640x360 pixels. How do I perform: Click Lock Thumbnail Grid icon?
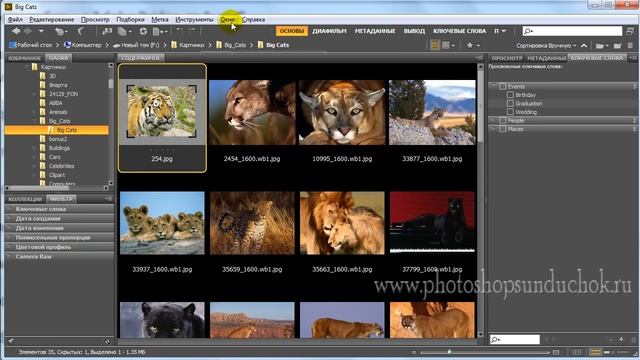(x=577, y=352)
